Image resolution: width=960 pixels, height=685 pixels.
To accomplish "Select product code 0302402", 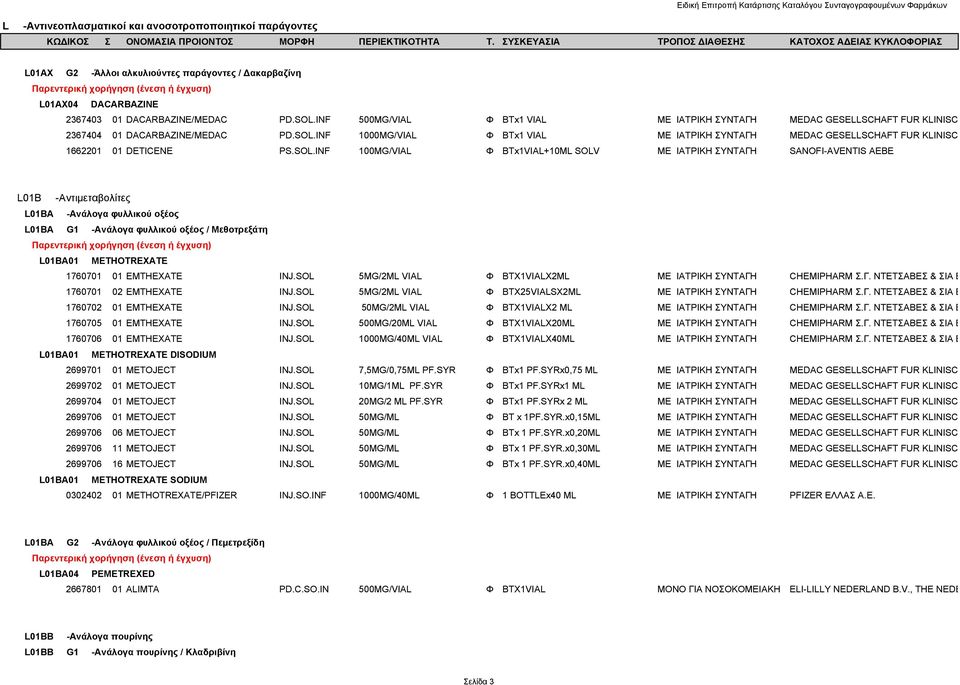I will pyautogui.click(x=84, y=495).
